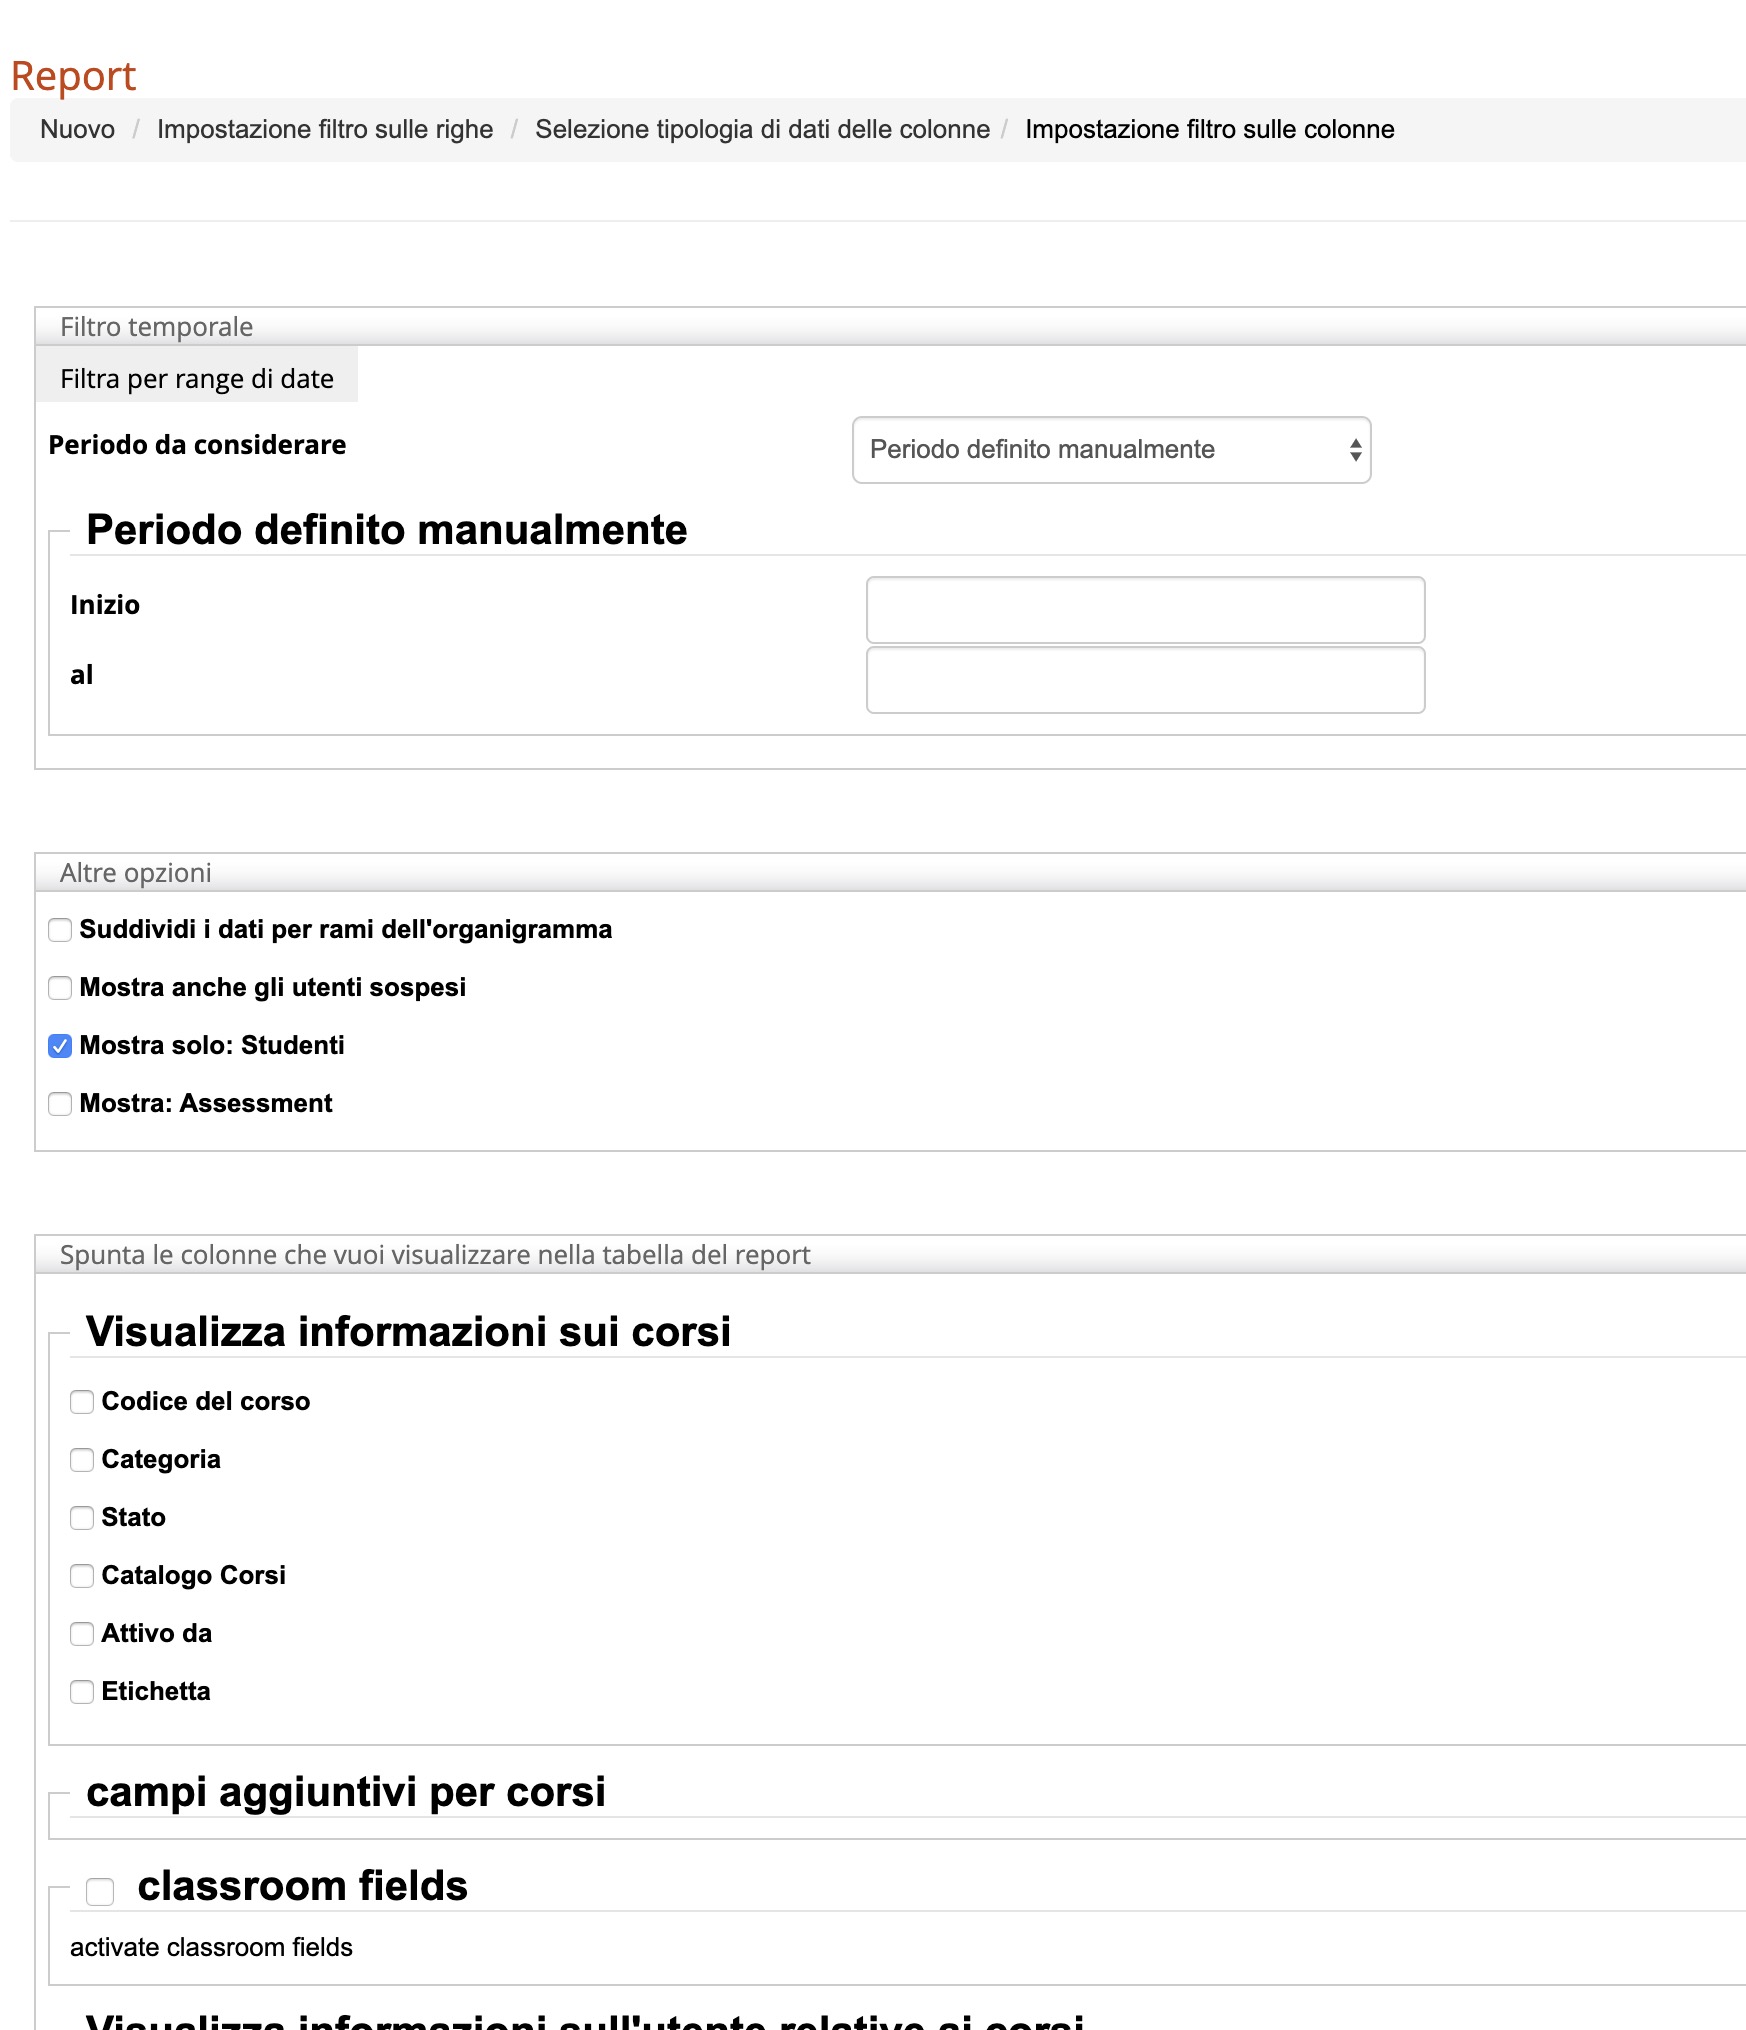Enable Suddividi i dati per rami dell'organigramma
1746x2030 pixels.
click(60, 930)
